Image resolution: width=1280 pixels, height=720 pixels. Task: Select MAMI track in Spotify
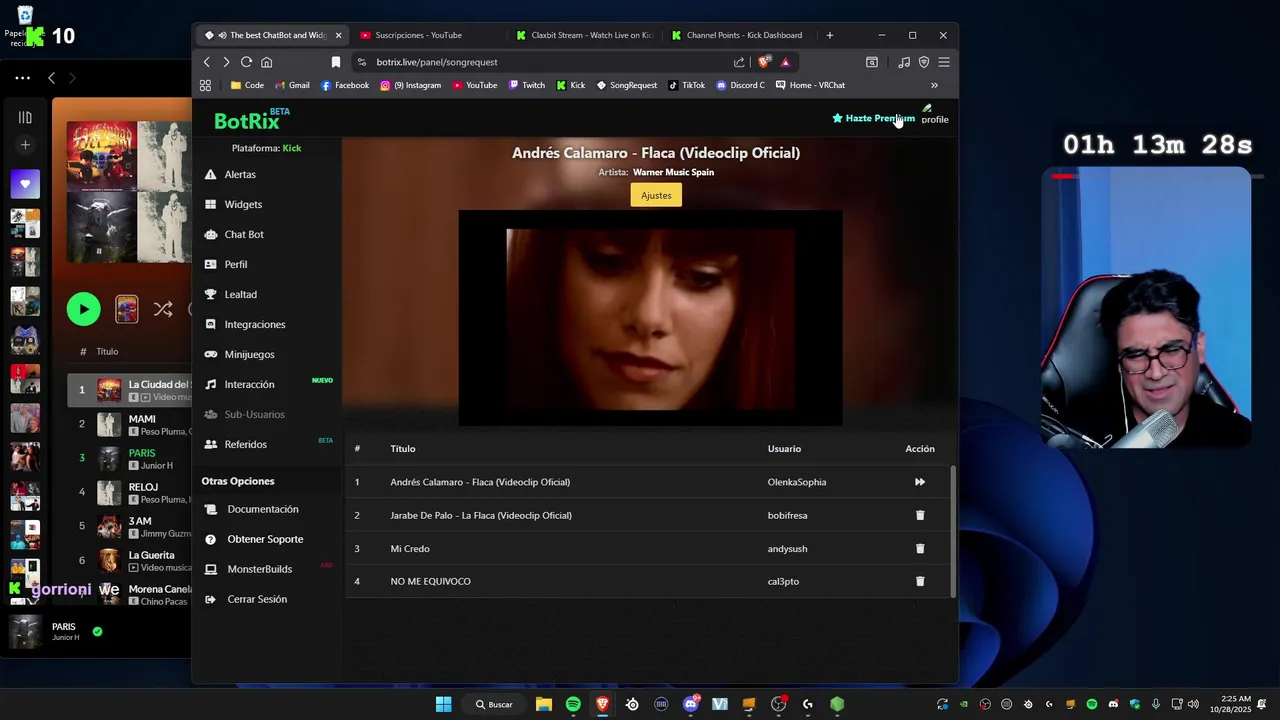tap(130, 424)
